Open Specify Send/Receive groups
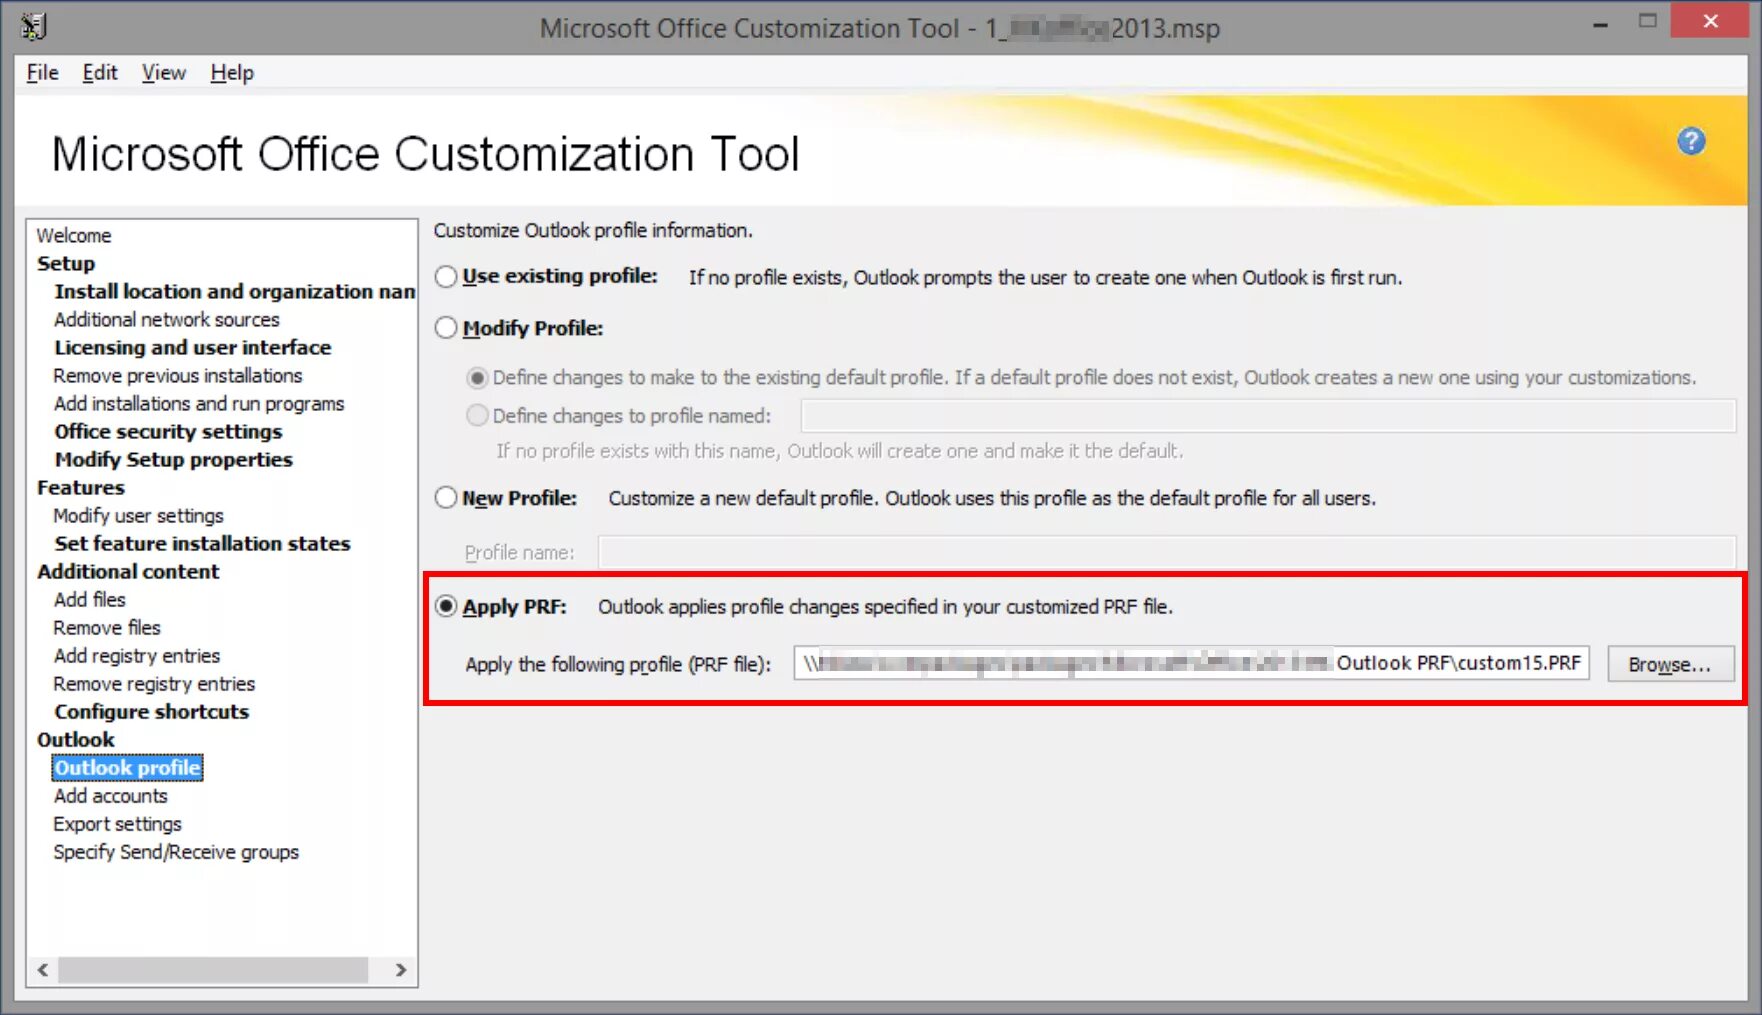Image resolution: width=1762 pixels, height=1015 pixels. [176, 852]
